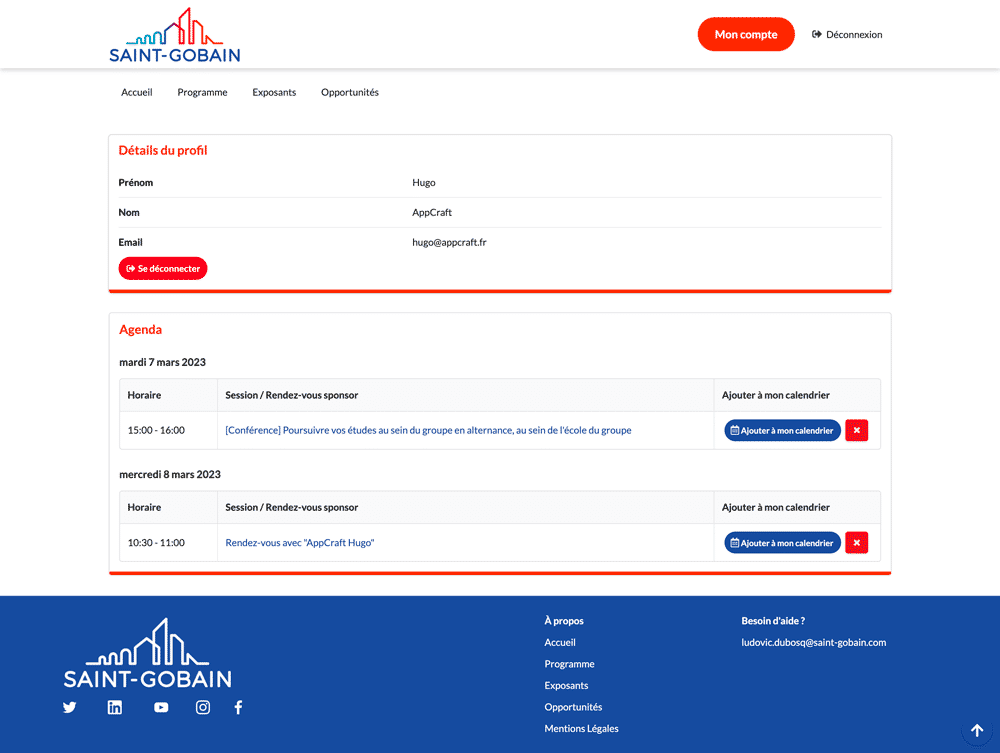Screen dimensions: 1000x753
Task: Open the Facebook icon in footer
Action: [x=238, y=708]
